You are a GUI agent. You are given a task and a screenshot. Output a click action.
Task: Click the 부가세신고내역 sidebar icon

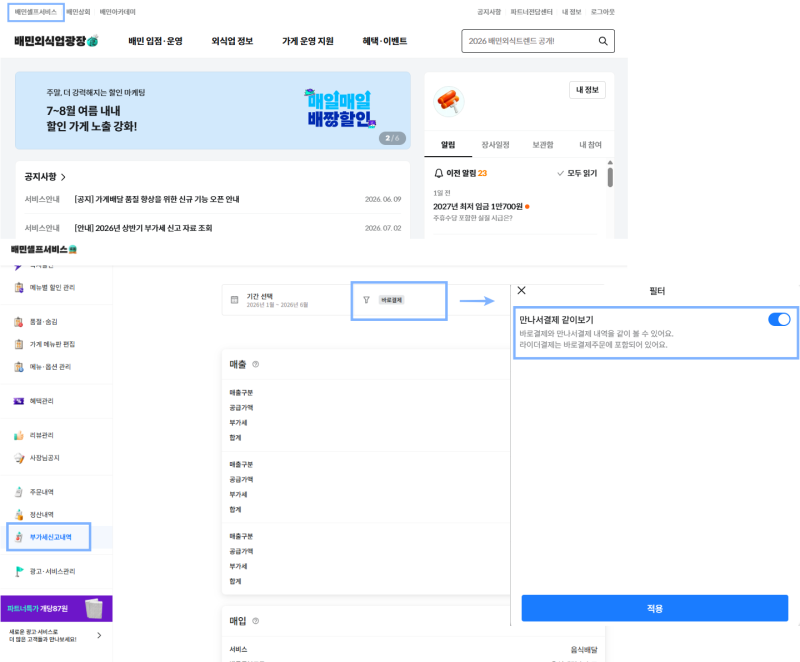pyautogui.click(x=19, y=537)
